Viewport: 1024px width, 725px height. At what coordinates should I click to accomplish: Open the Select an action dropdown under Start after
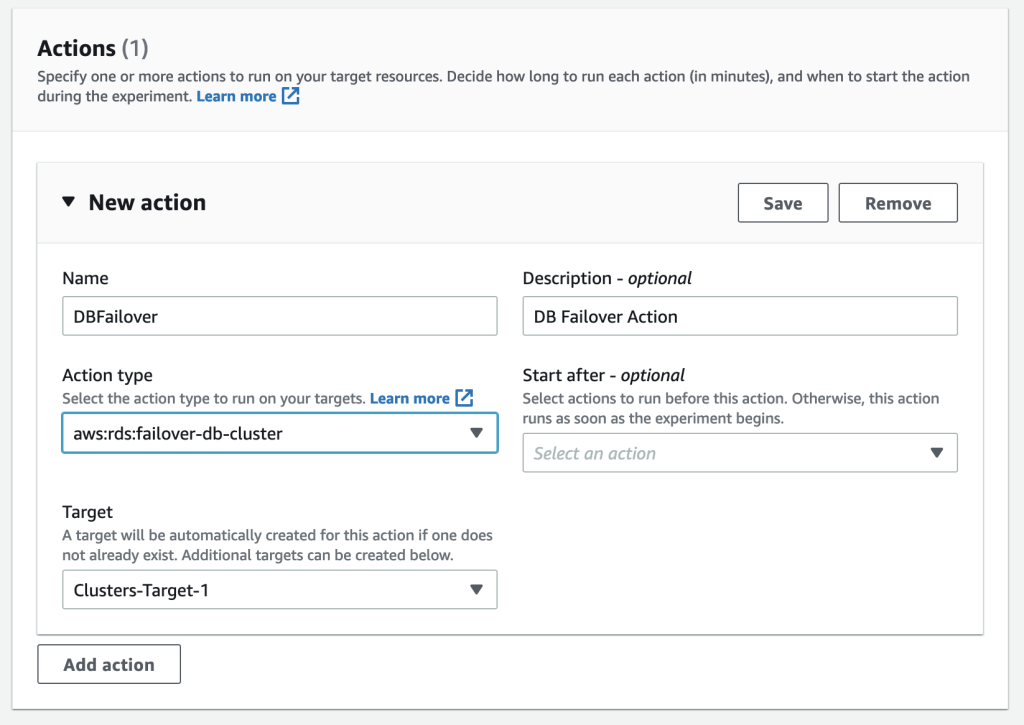coord(739,452)
